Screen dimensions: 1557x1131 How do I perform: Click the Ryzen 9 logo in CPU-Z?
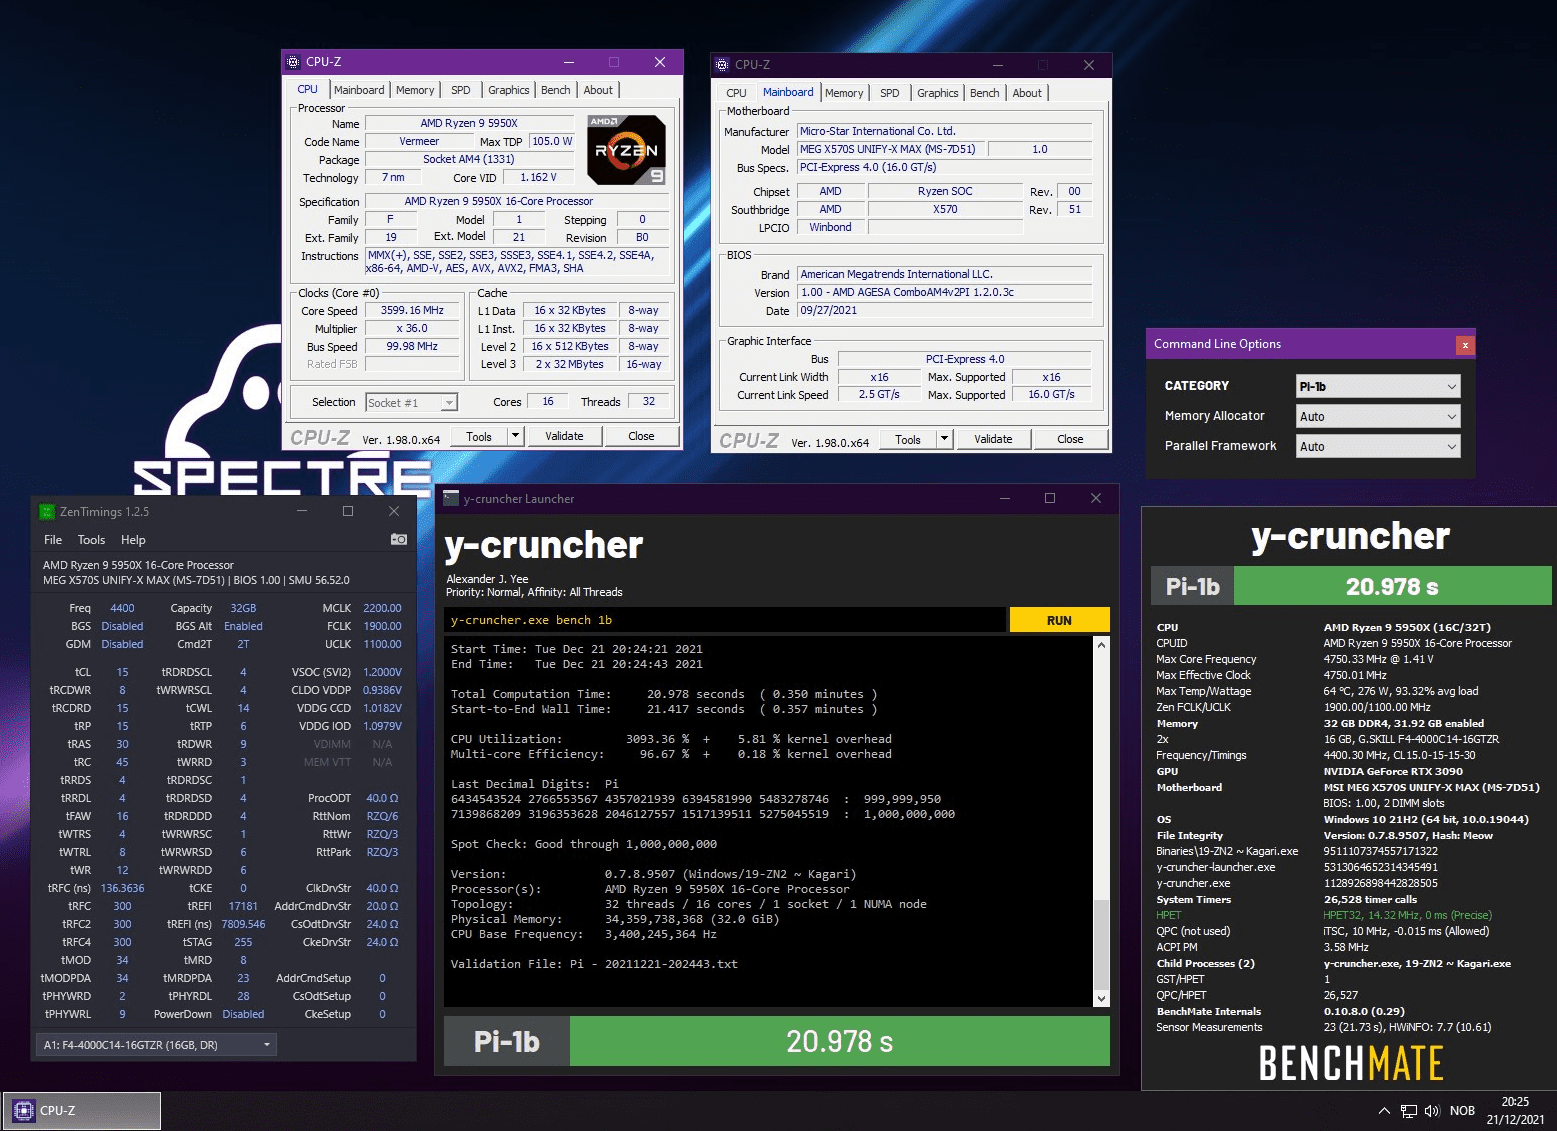point(626,150)
